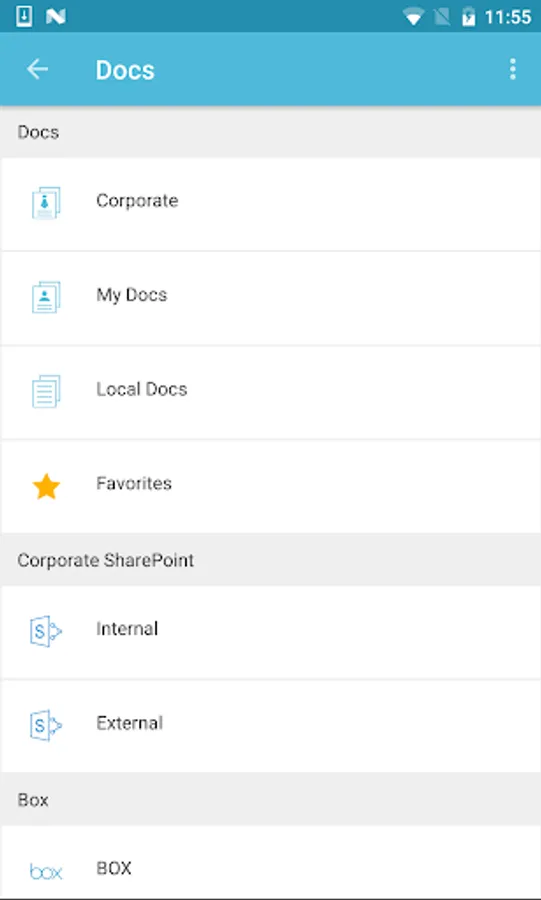Select the Local Docs row
The image size is (541, 900).
click(x=270, y=392)
